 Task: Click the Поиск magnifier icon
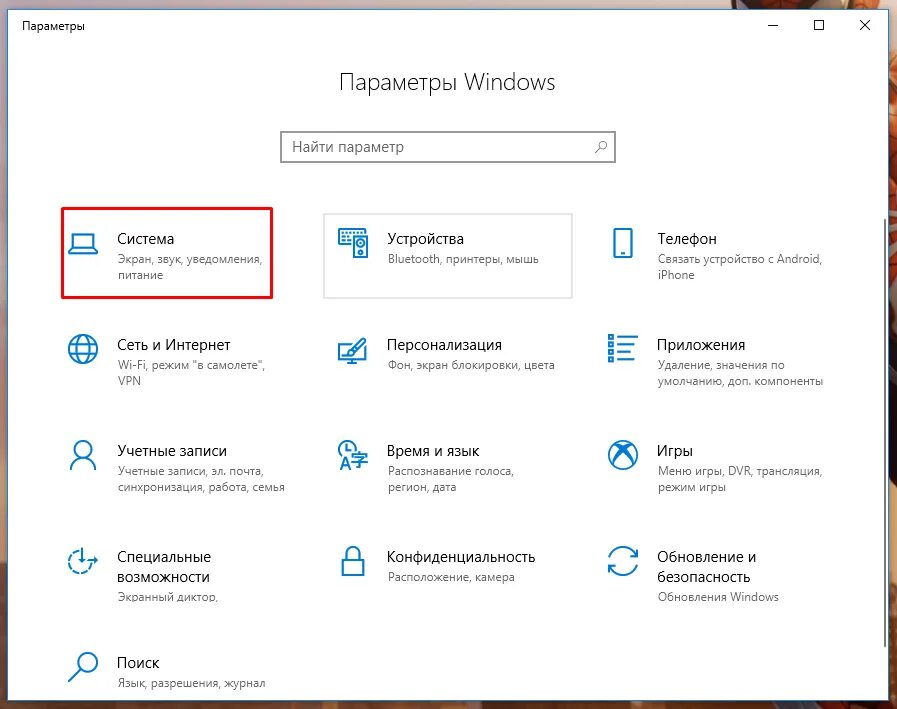pos(83,667)
